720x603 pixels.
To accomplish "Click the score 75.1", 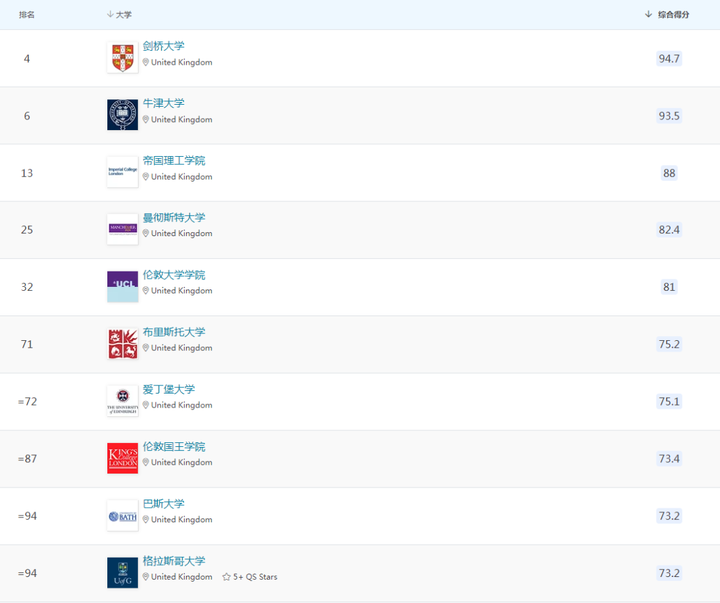I will point(669,401).
